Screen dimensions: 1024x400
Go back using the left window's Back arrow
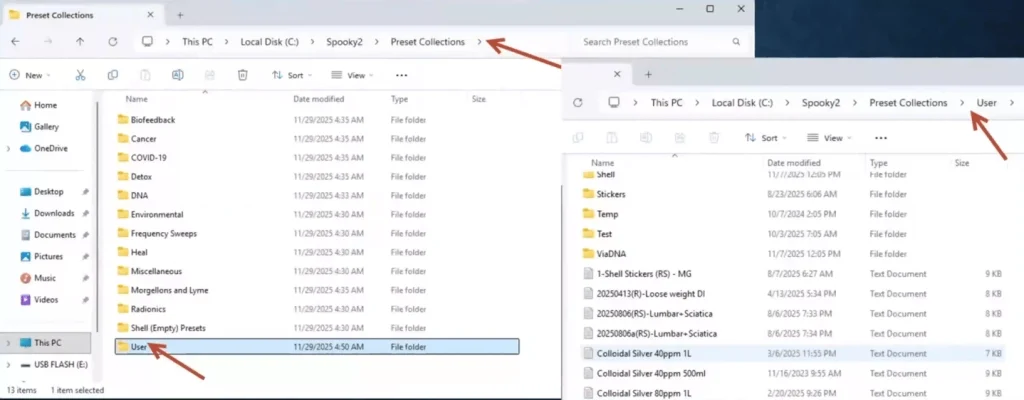coord(15,42)
